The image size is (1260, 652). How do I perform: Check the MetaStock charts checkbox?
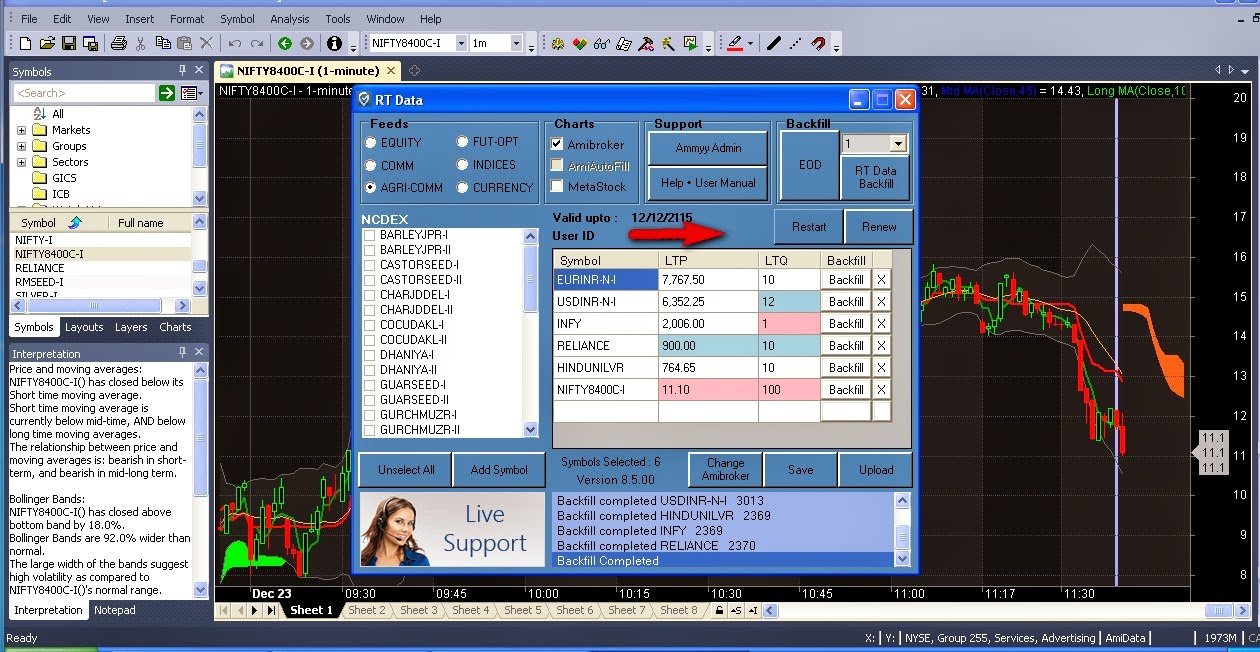coord(557,186)
